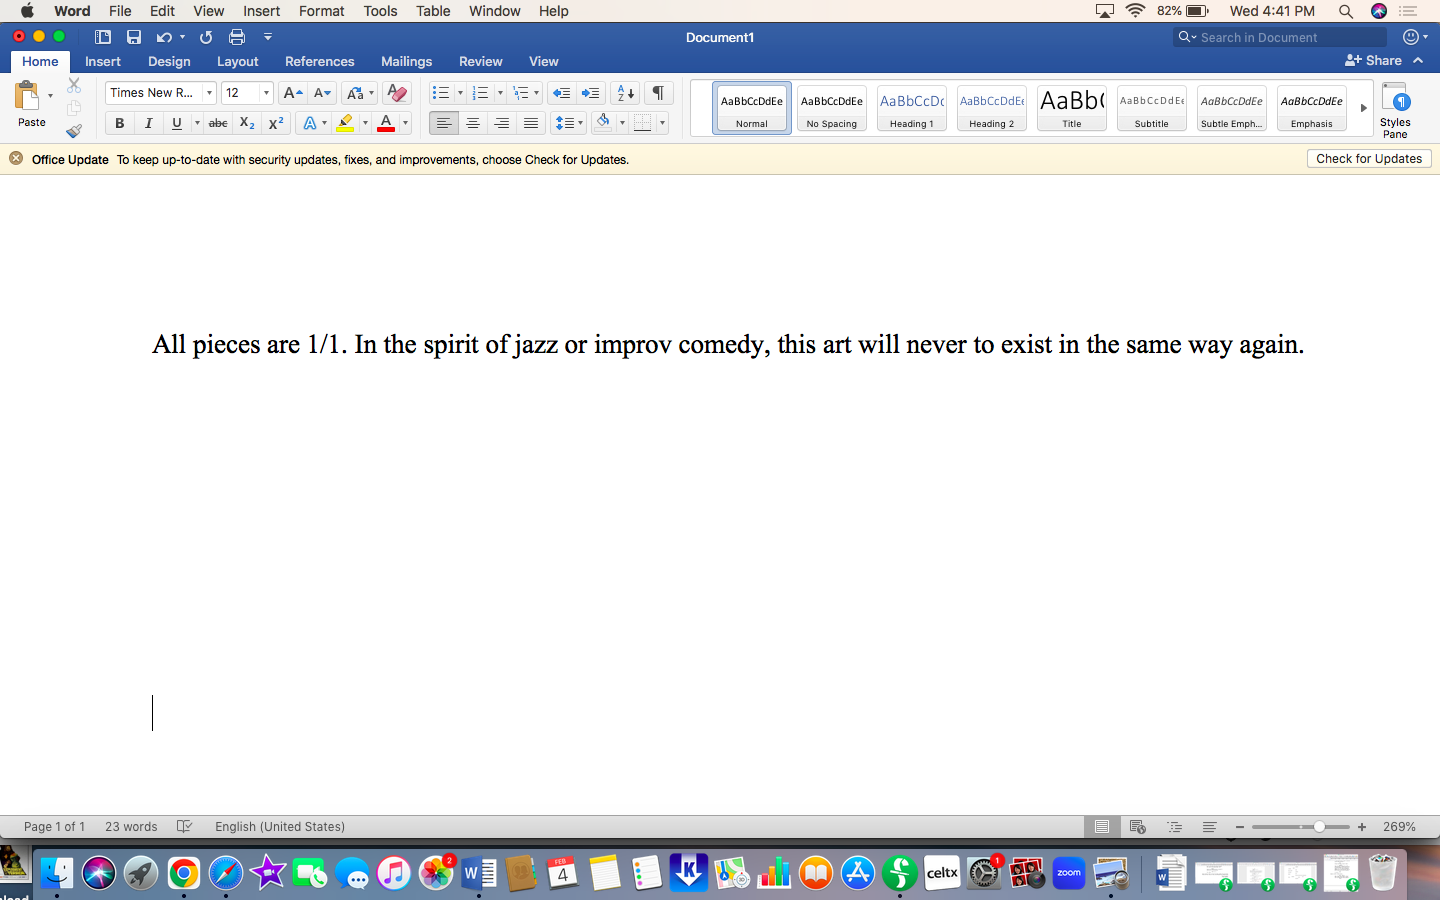Dismiss the Office Update notification bar
This screenshot has width=1440, height=900.
click(x=16, y=158)
